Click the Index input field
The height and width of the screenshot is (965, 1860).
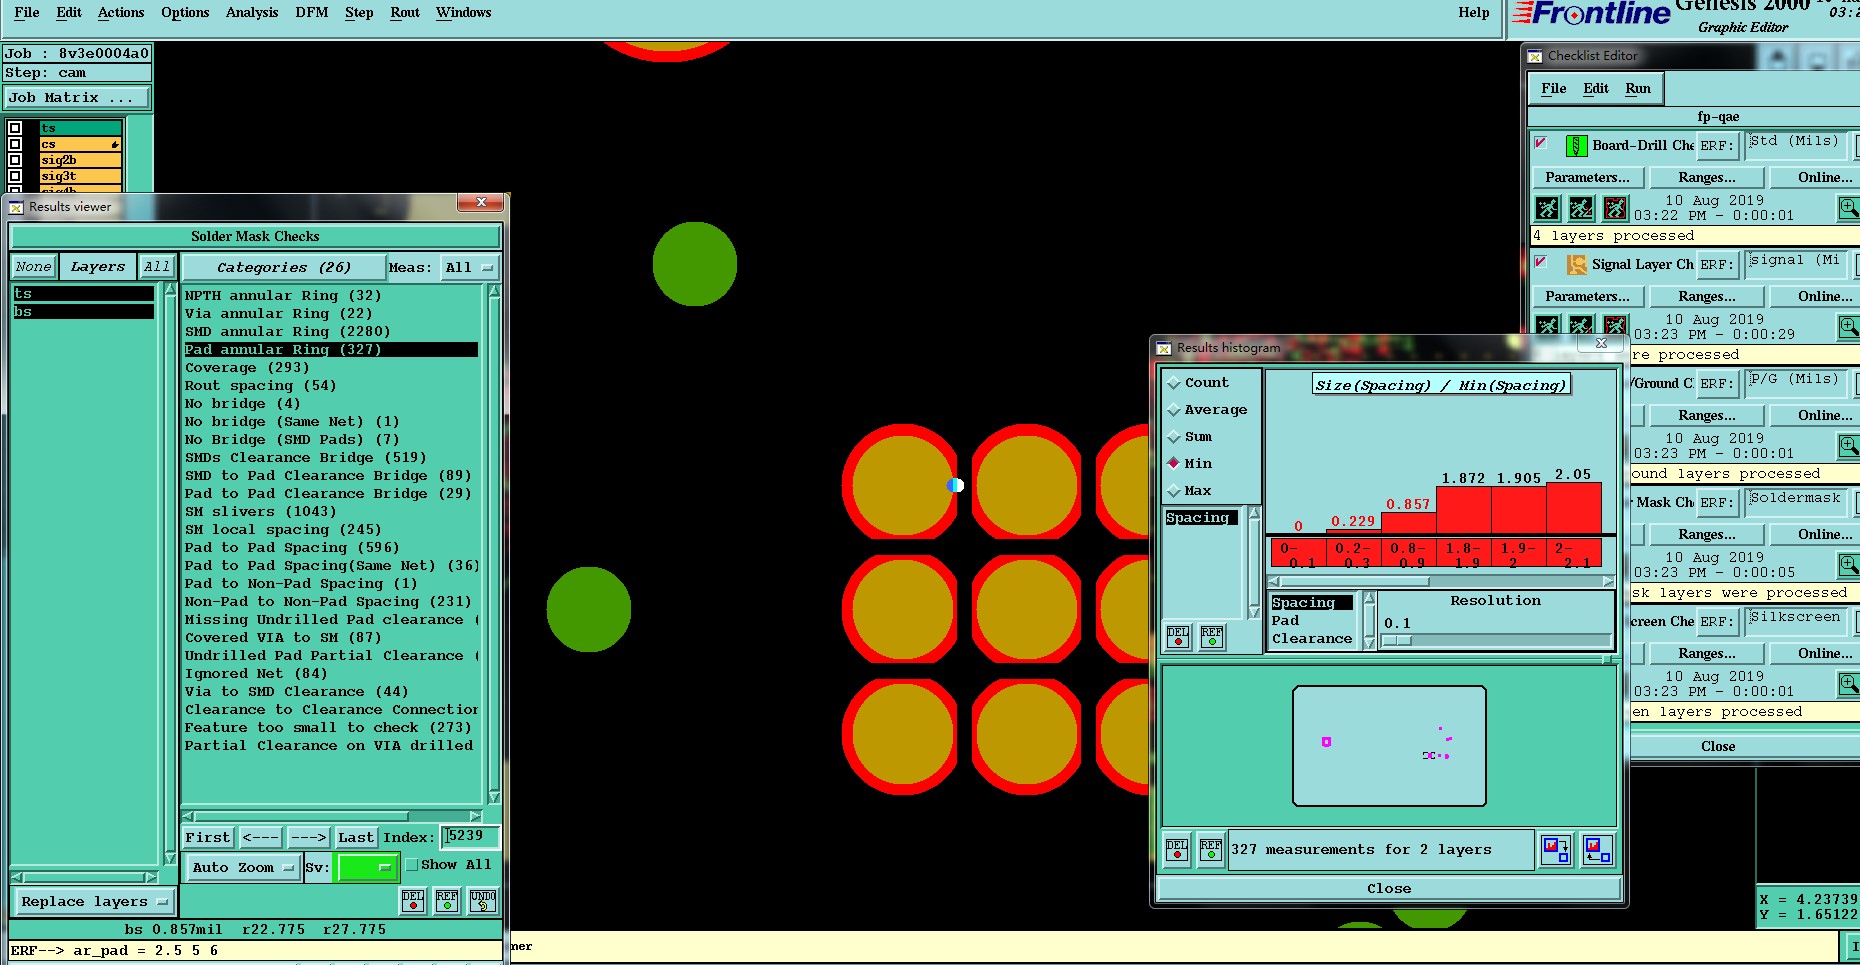(470, 837)
